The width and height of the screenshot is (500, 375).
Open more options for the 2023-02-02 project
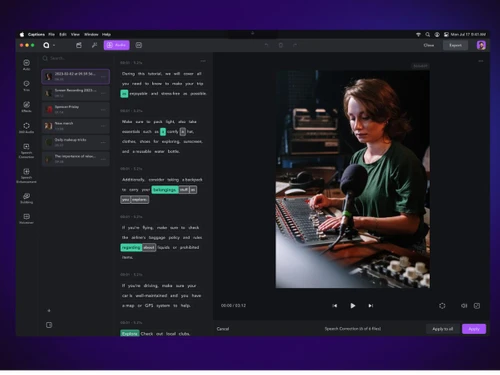pos(103,77)
